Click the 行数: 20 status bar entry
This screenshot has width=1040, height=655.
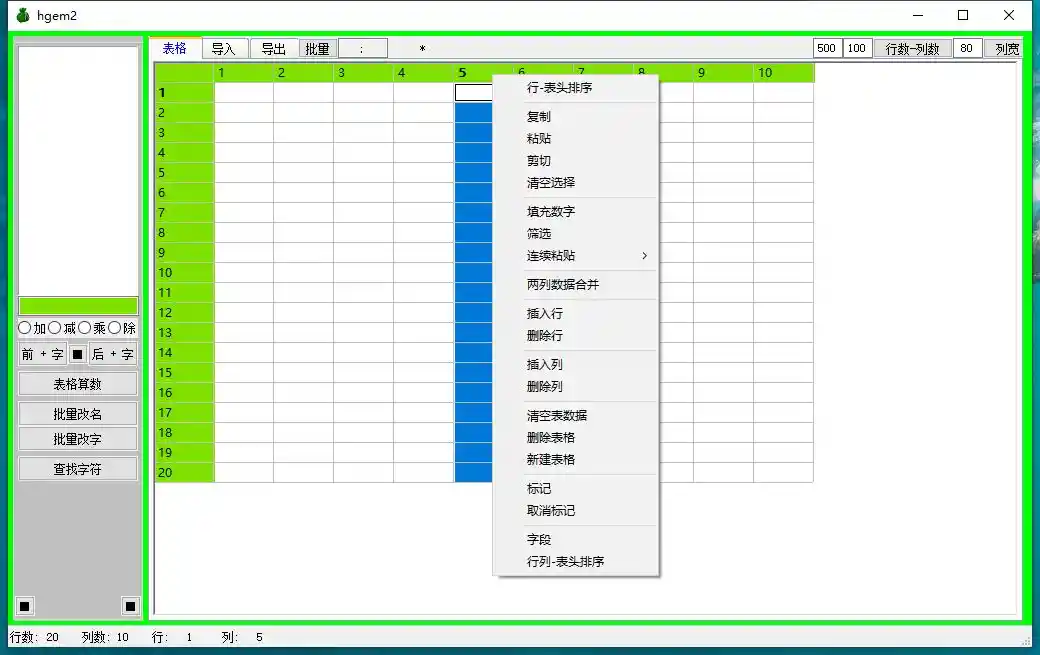34,637
